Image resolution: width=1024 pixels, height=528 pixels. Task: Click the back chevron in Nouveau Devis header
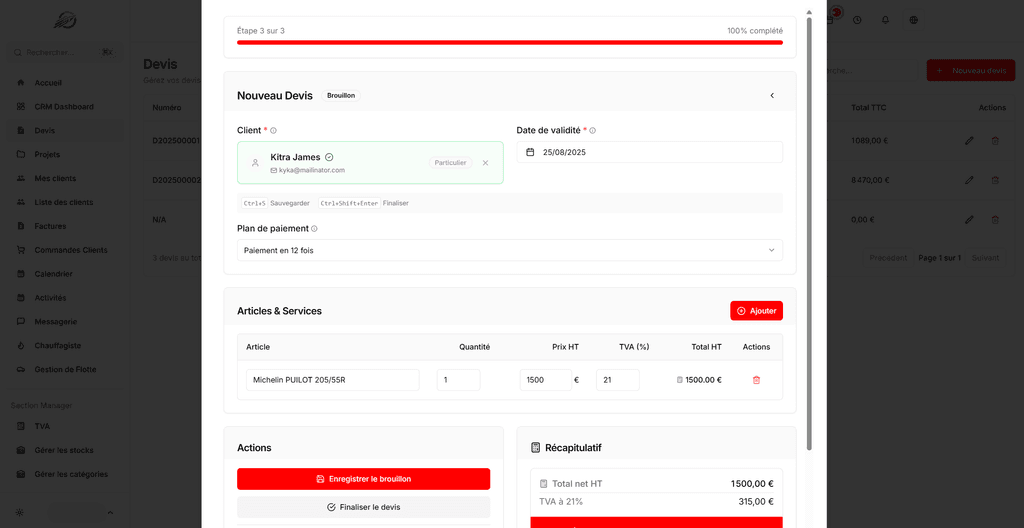point(772,96)
